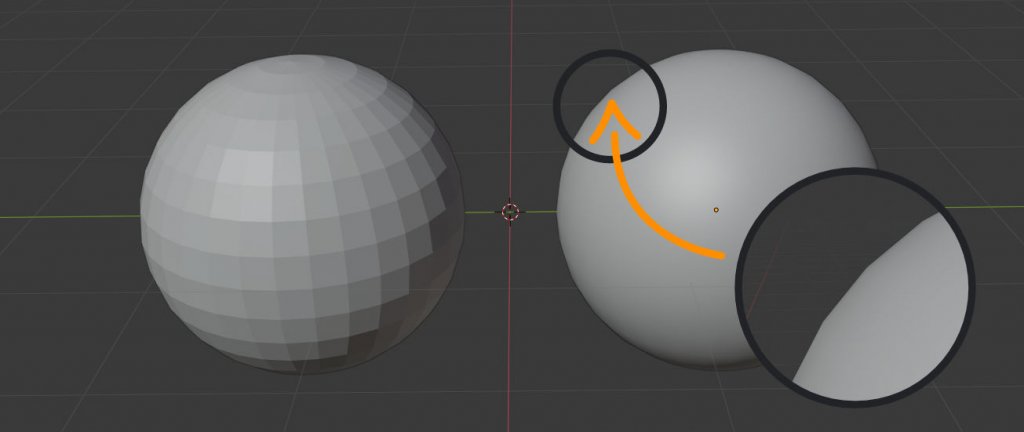
Task: Click the orange origin dot on smooth sphere
Action: [716, 210]
